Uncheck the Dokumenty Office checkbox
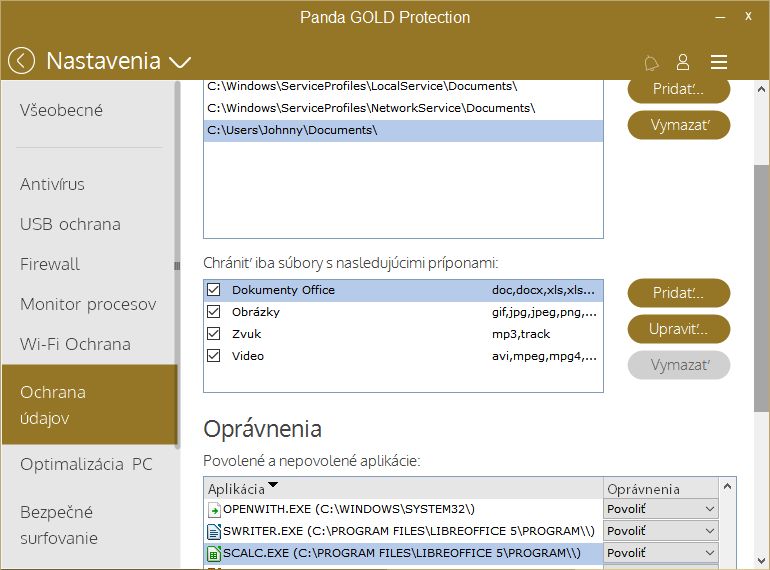The width and height of the screenshot is (770, 570). click(x=213, y=290)
